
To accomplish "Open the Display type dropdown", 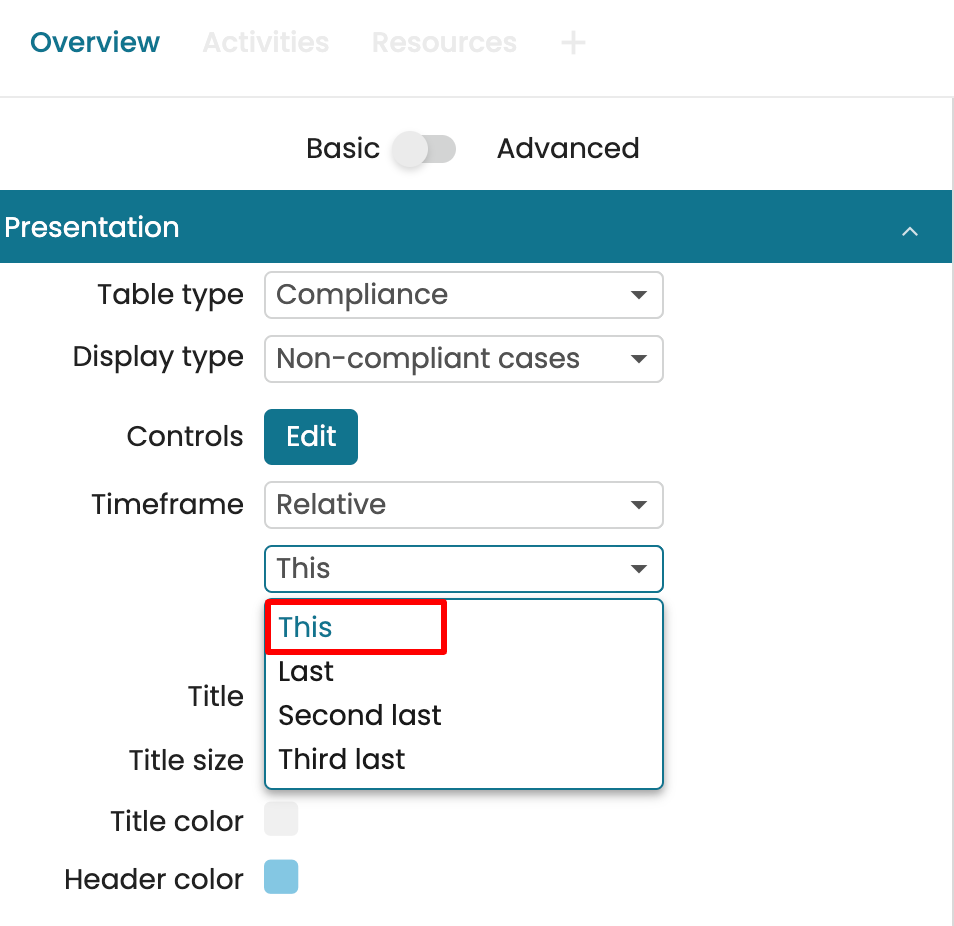I will pos(463,359).
